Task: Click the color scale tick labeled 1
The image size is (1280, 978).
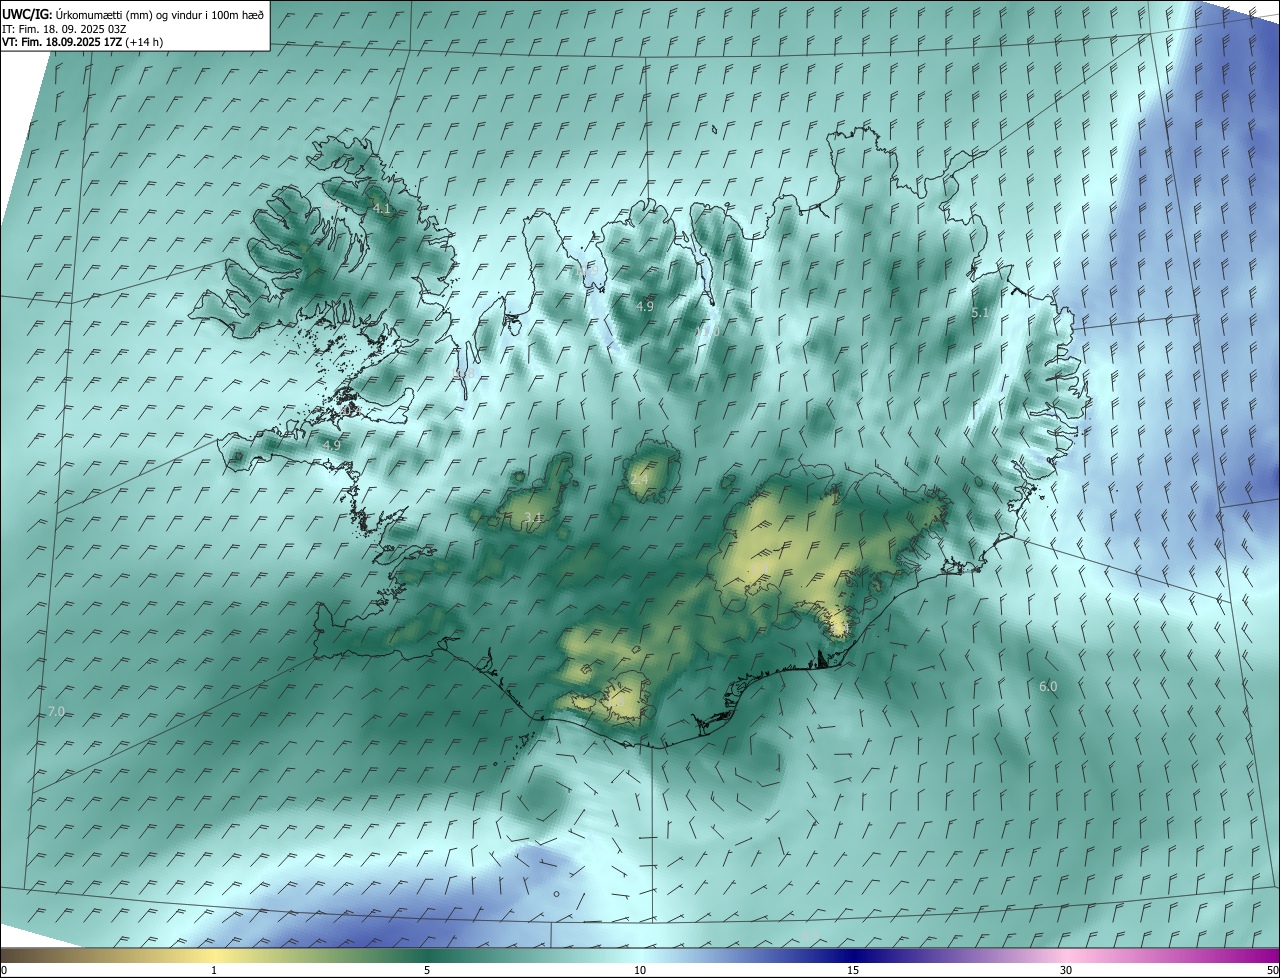Action: 214,971
